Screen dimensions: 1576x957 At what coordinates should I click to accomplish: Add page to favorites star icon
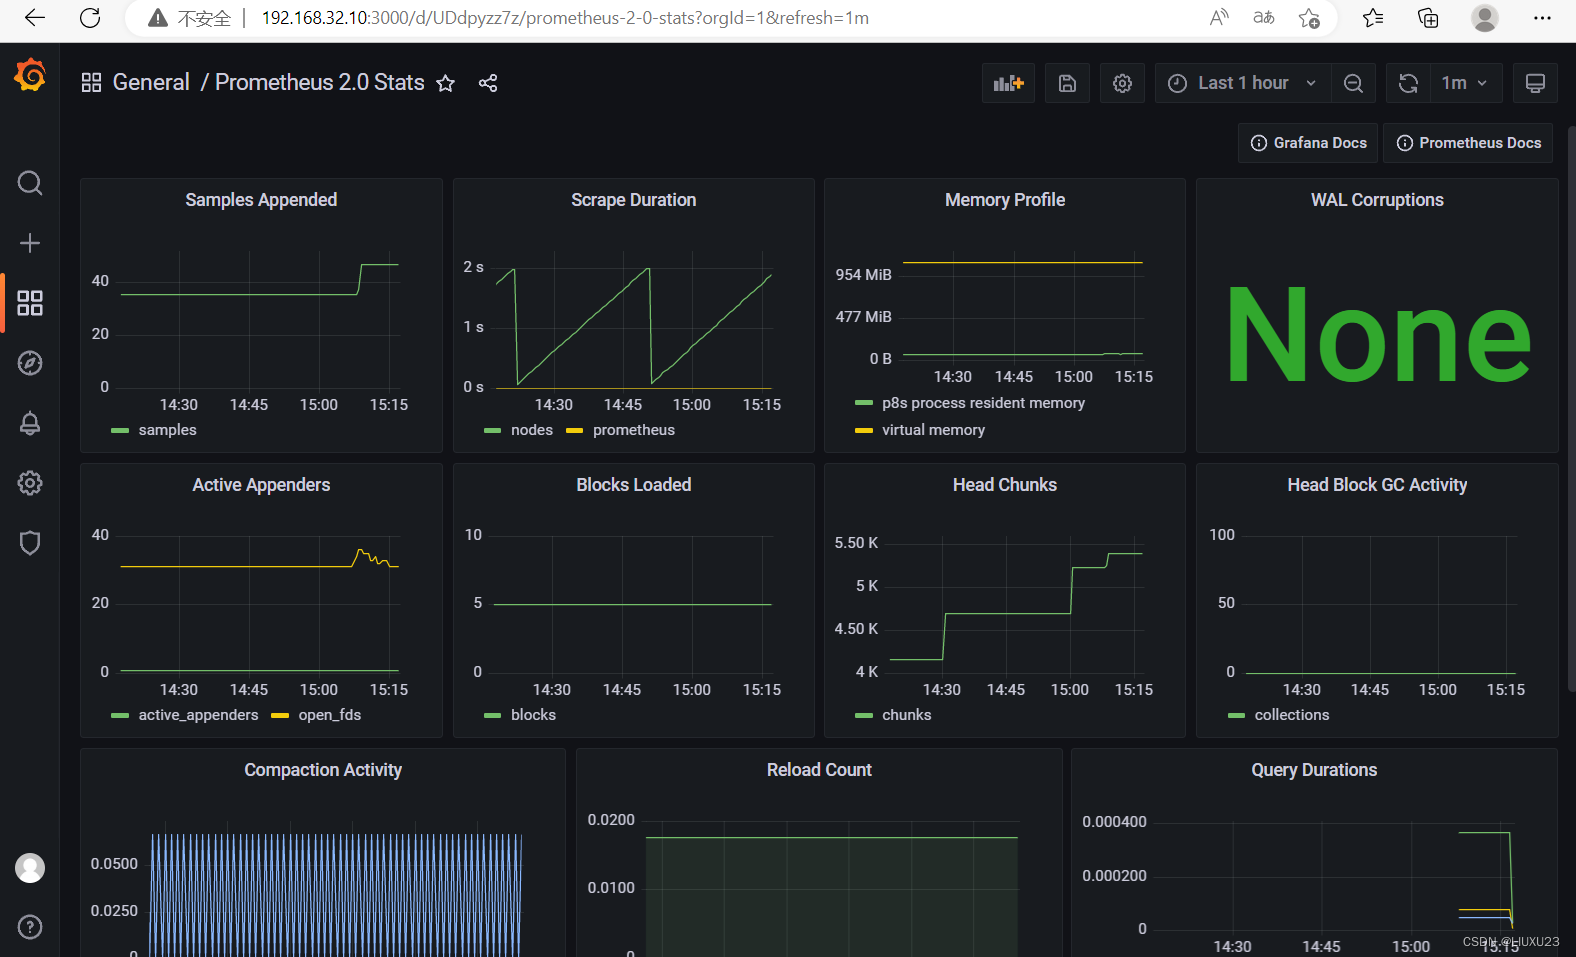[x=1309, y=18]
